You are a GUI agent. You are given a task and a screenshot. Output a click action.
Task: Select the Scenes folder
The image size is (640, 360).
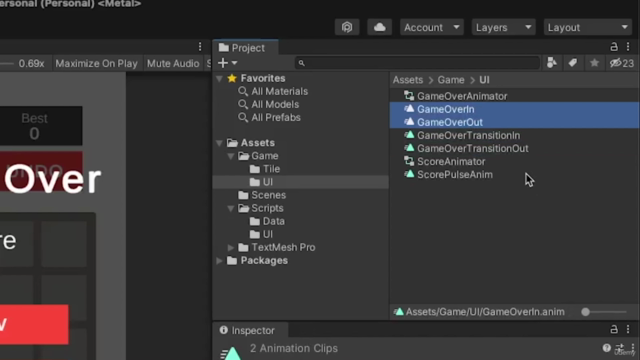[268, 195]
